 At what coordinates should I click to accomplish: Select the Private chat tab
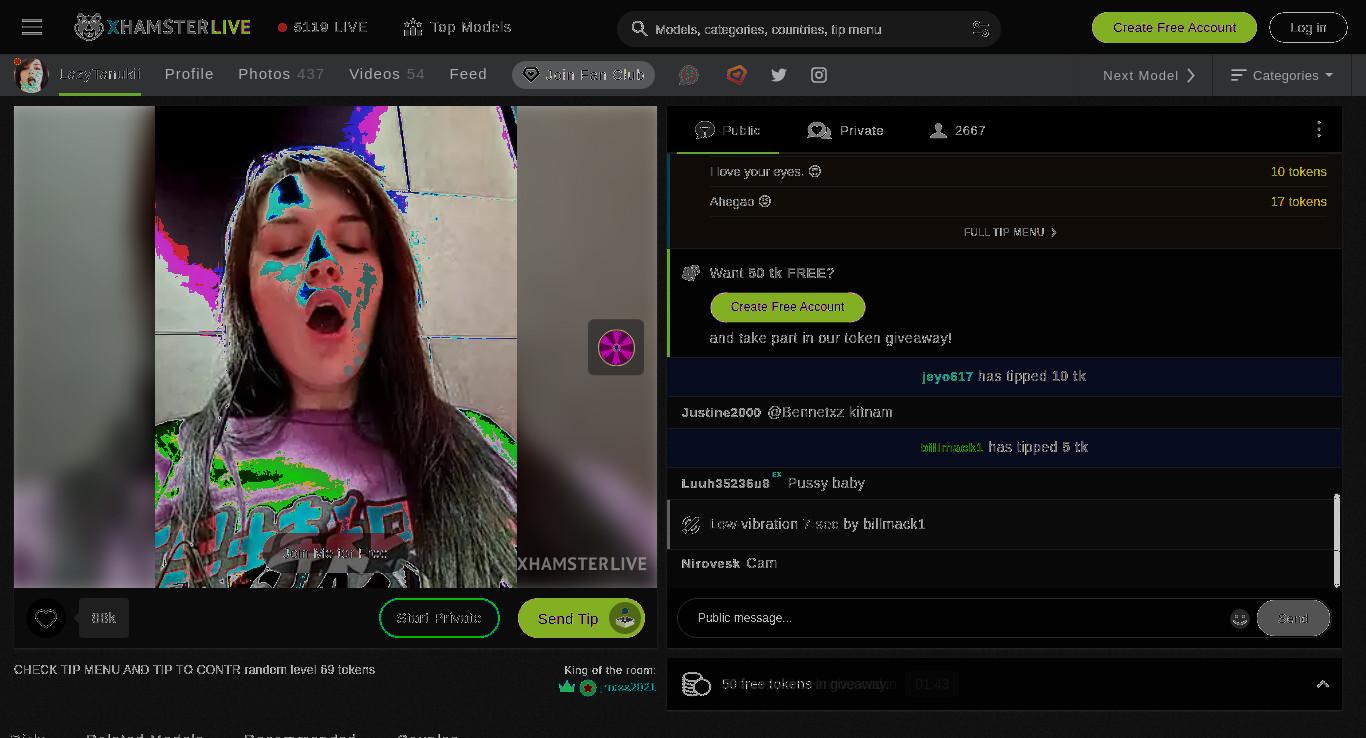845,130
